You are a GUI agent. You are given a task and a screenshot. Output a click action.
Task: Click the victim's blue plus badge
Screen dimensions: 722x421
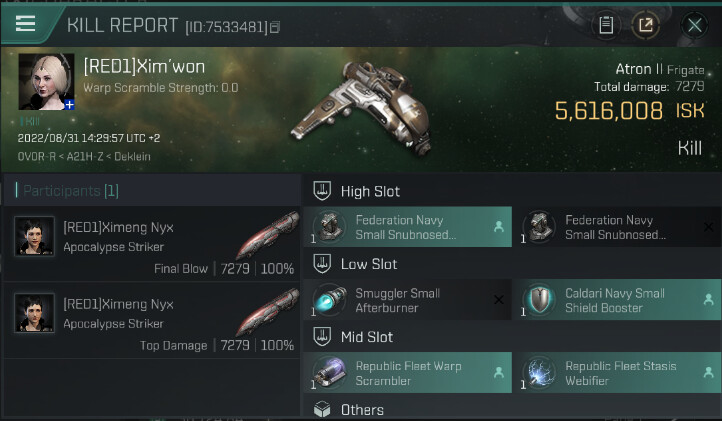(70, 104)
